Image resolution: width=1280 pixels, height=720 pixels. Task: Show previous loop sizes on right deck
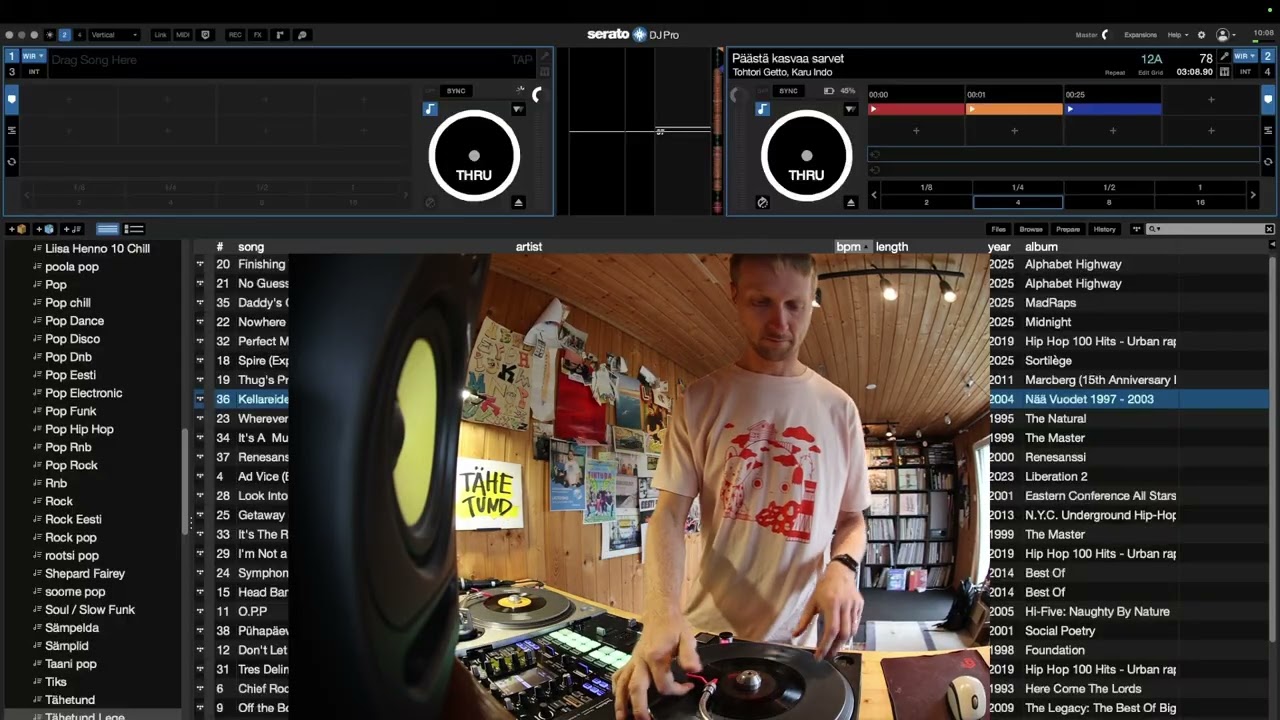point(874,195)
